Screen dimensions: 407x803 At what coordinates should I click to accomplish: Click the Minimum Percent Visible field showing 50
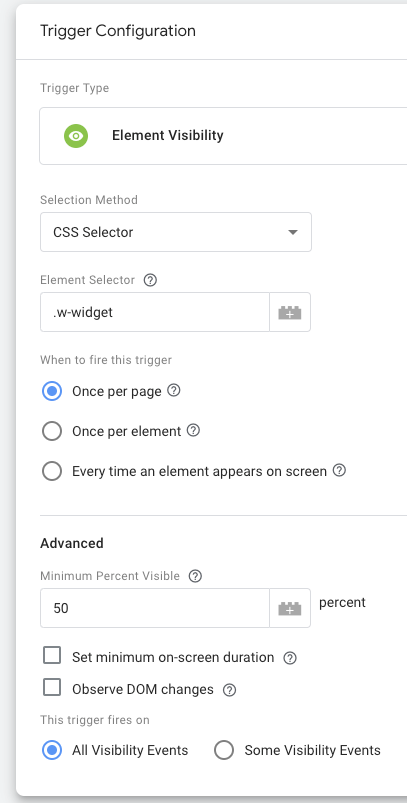coord(155,608)
